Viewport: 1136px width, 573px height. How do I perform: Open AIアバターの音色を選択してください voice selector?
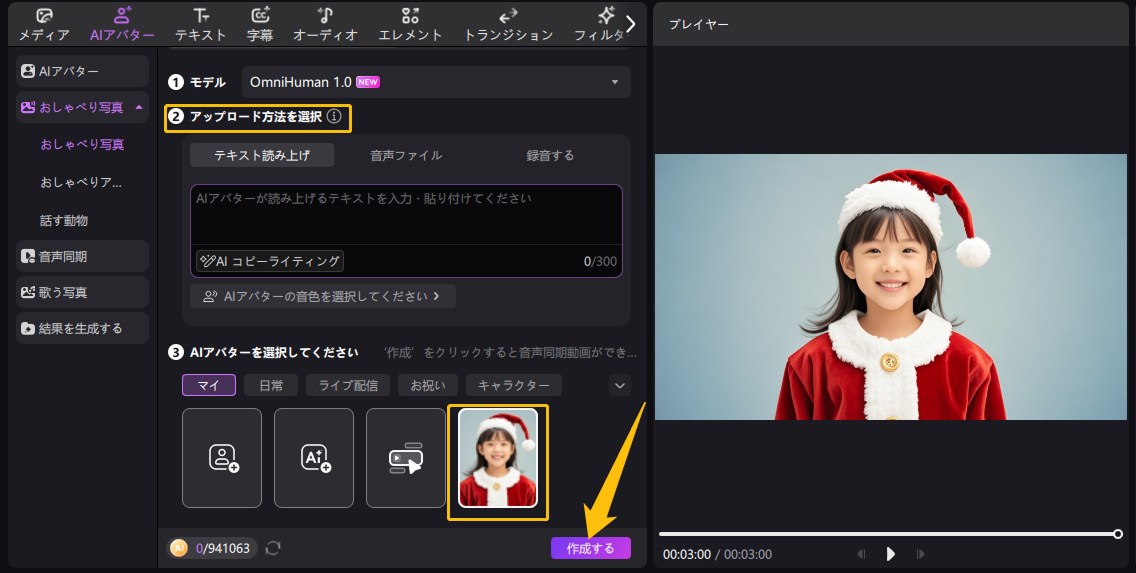point(322,296)
